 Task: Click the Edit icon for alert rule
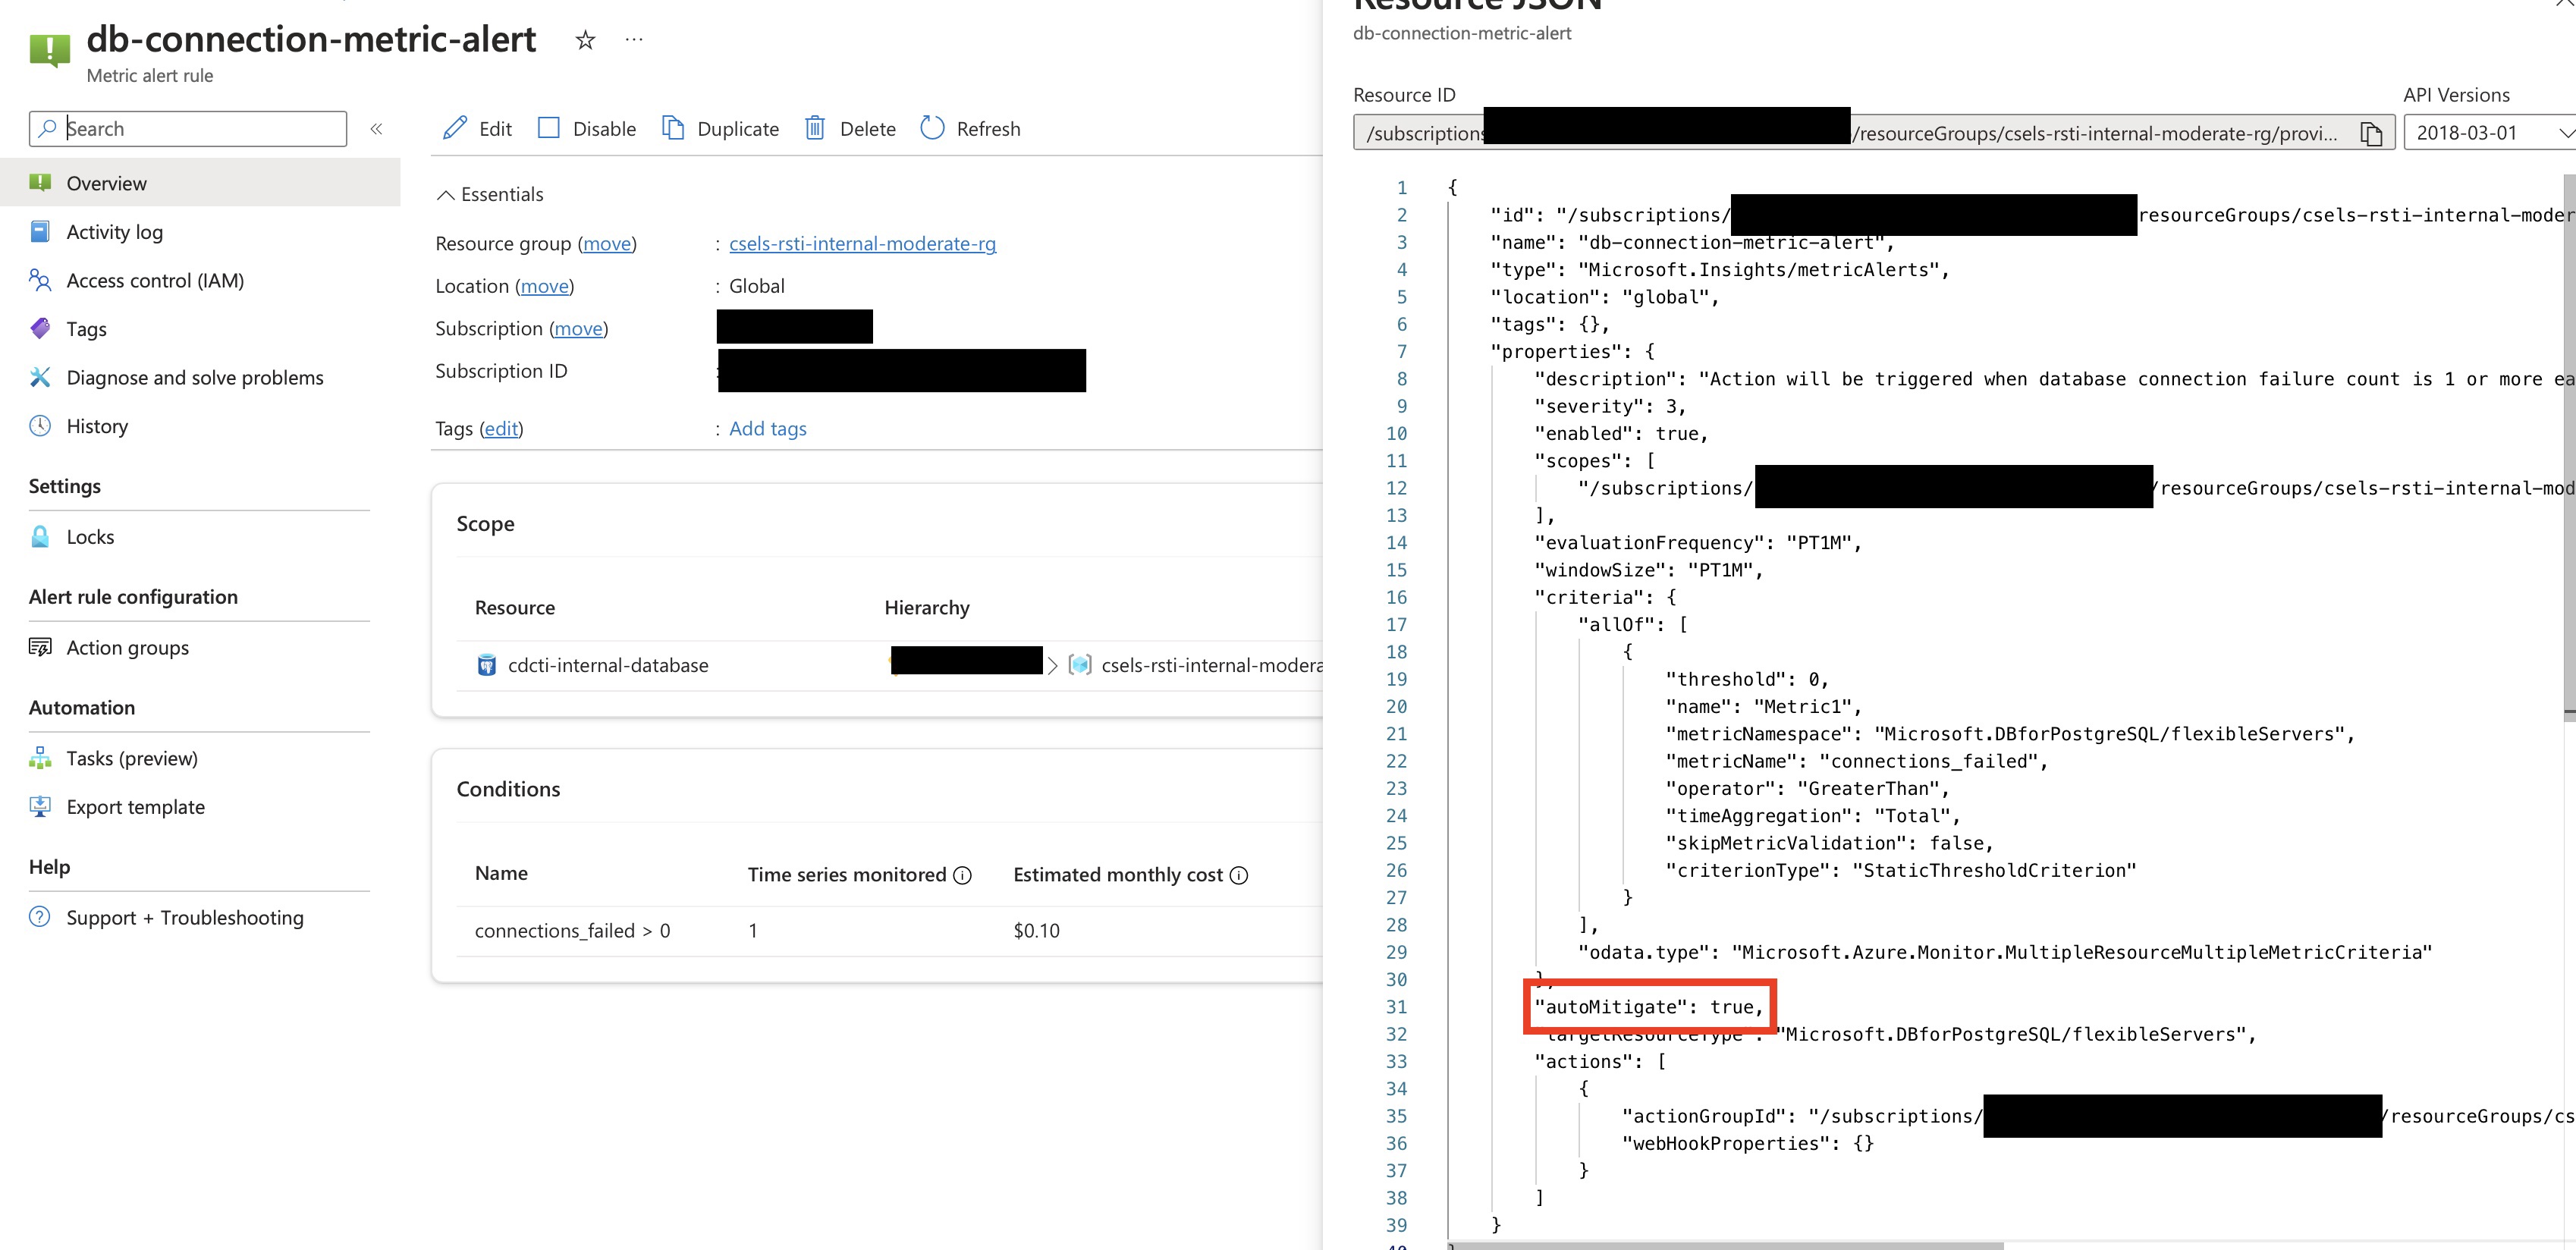click(454, 128)
